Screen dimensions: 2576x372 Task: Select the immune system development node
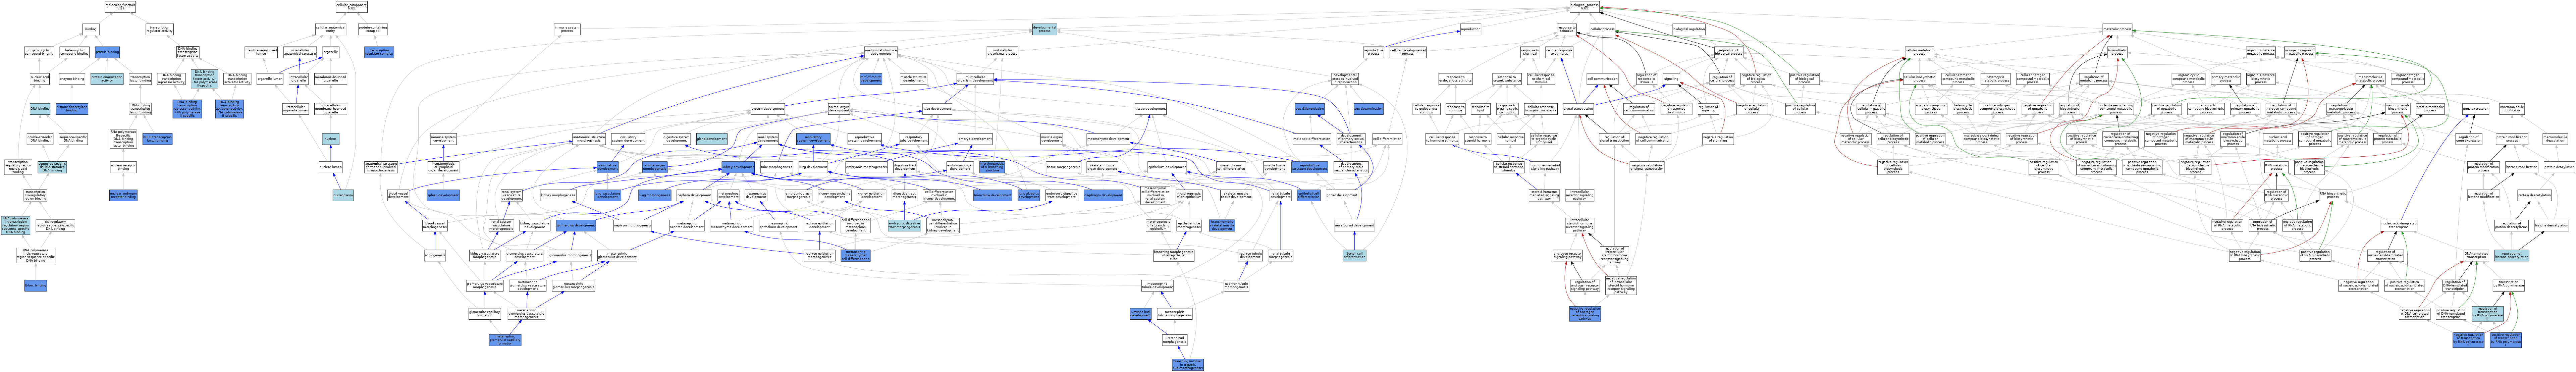(x=443, y=139)
